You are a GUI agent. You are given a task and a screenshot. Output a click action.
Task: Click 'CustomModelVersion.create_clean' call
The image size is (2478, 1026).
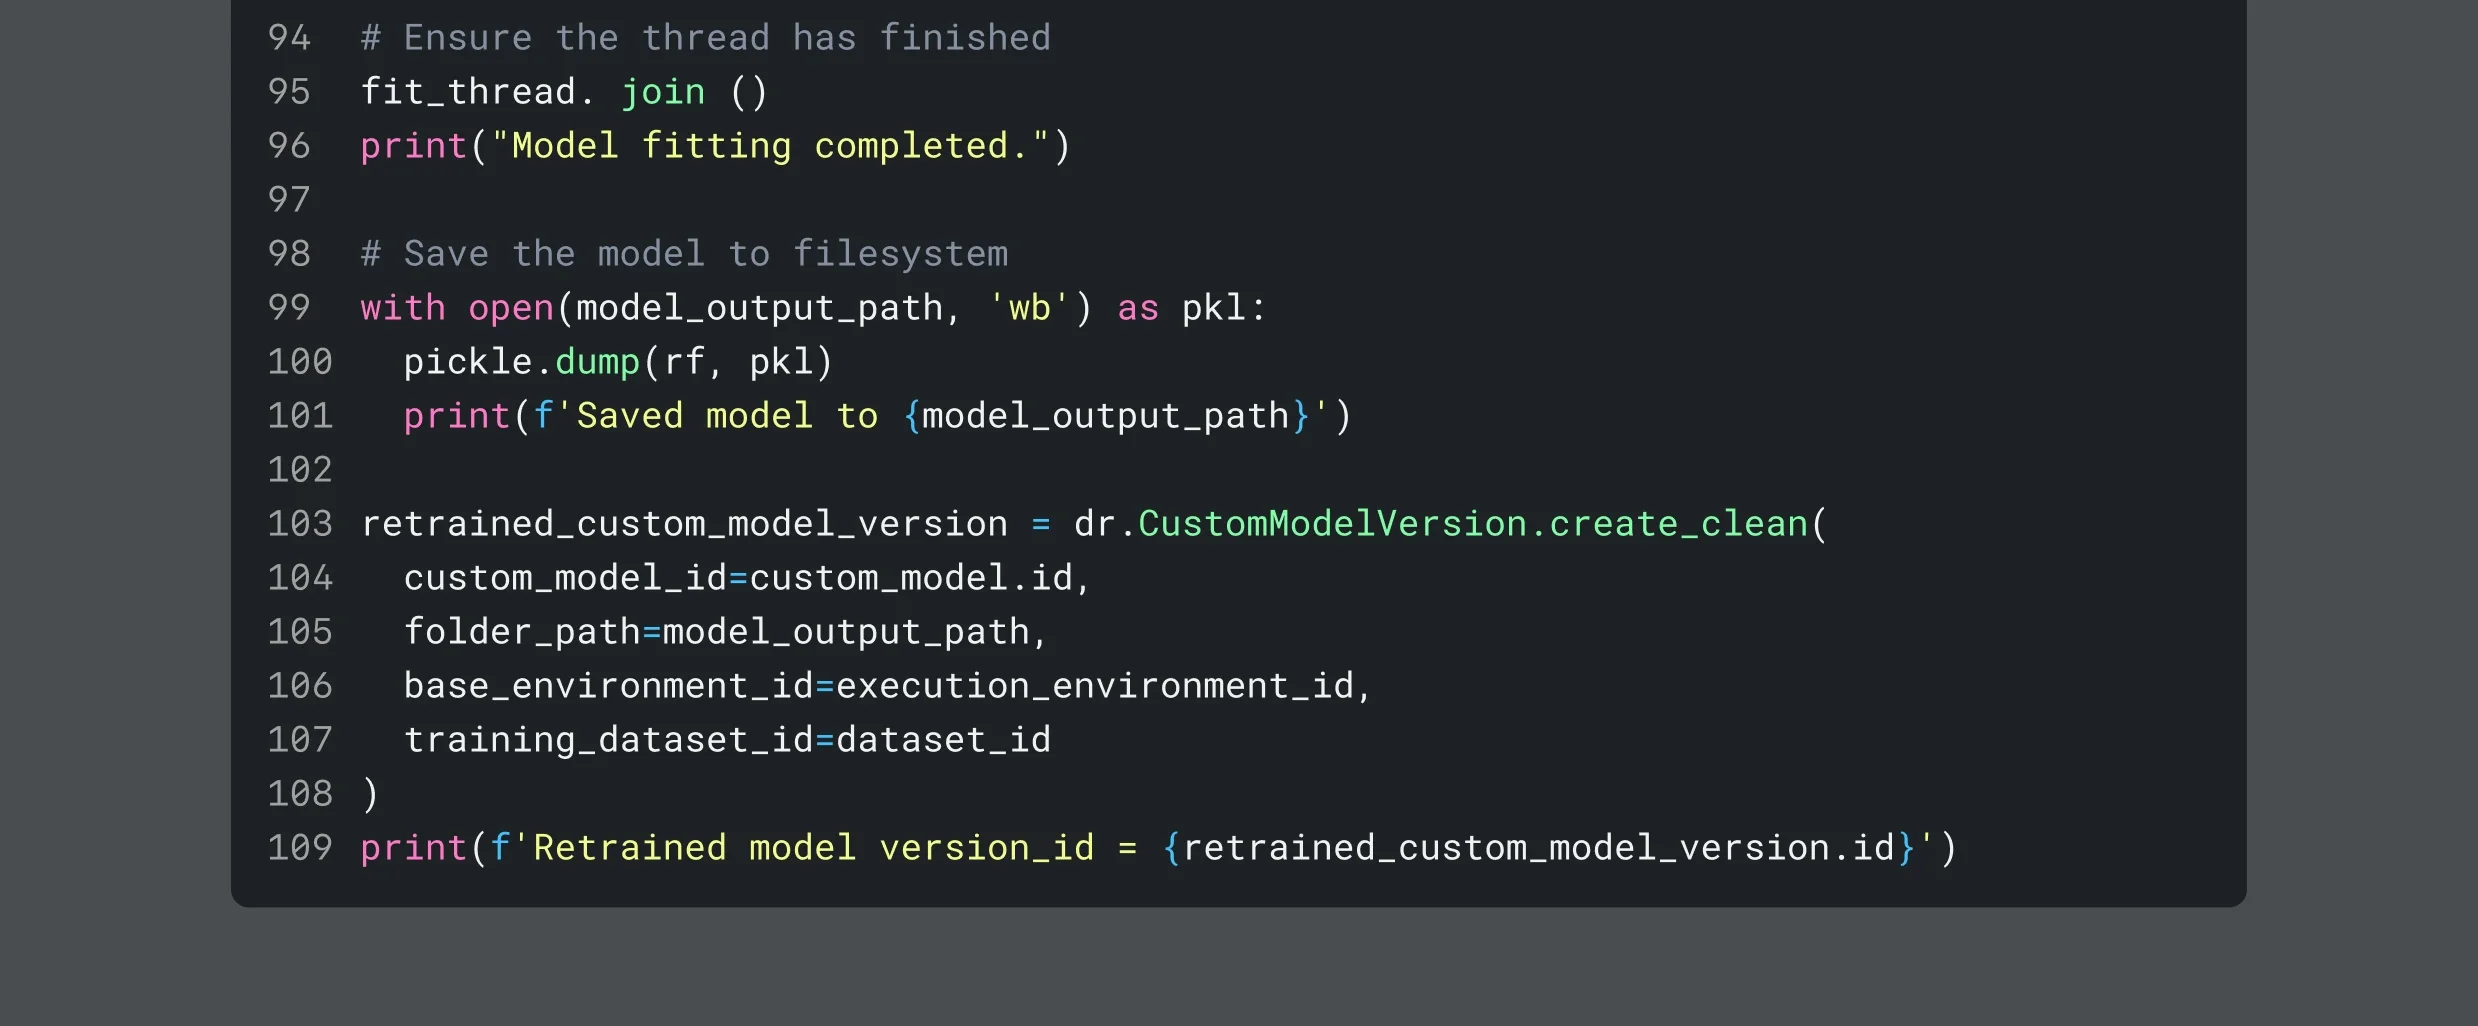point(1473,524)
